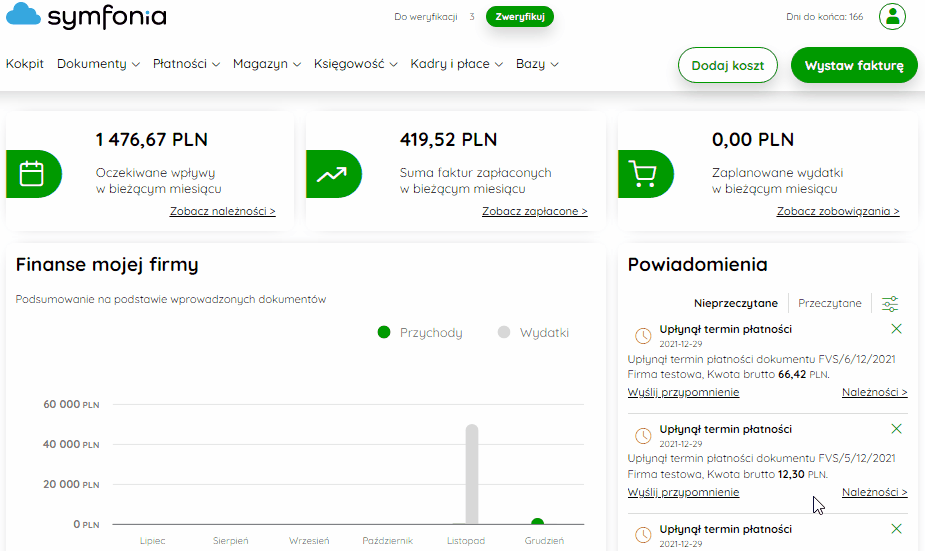Viewport: 925px width, 551px height.
Task: Switch to Przeczytane notifications tab
Action: (x=829, y=303)
